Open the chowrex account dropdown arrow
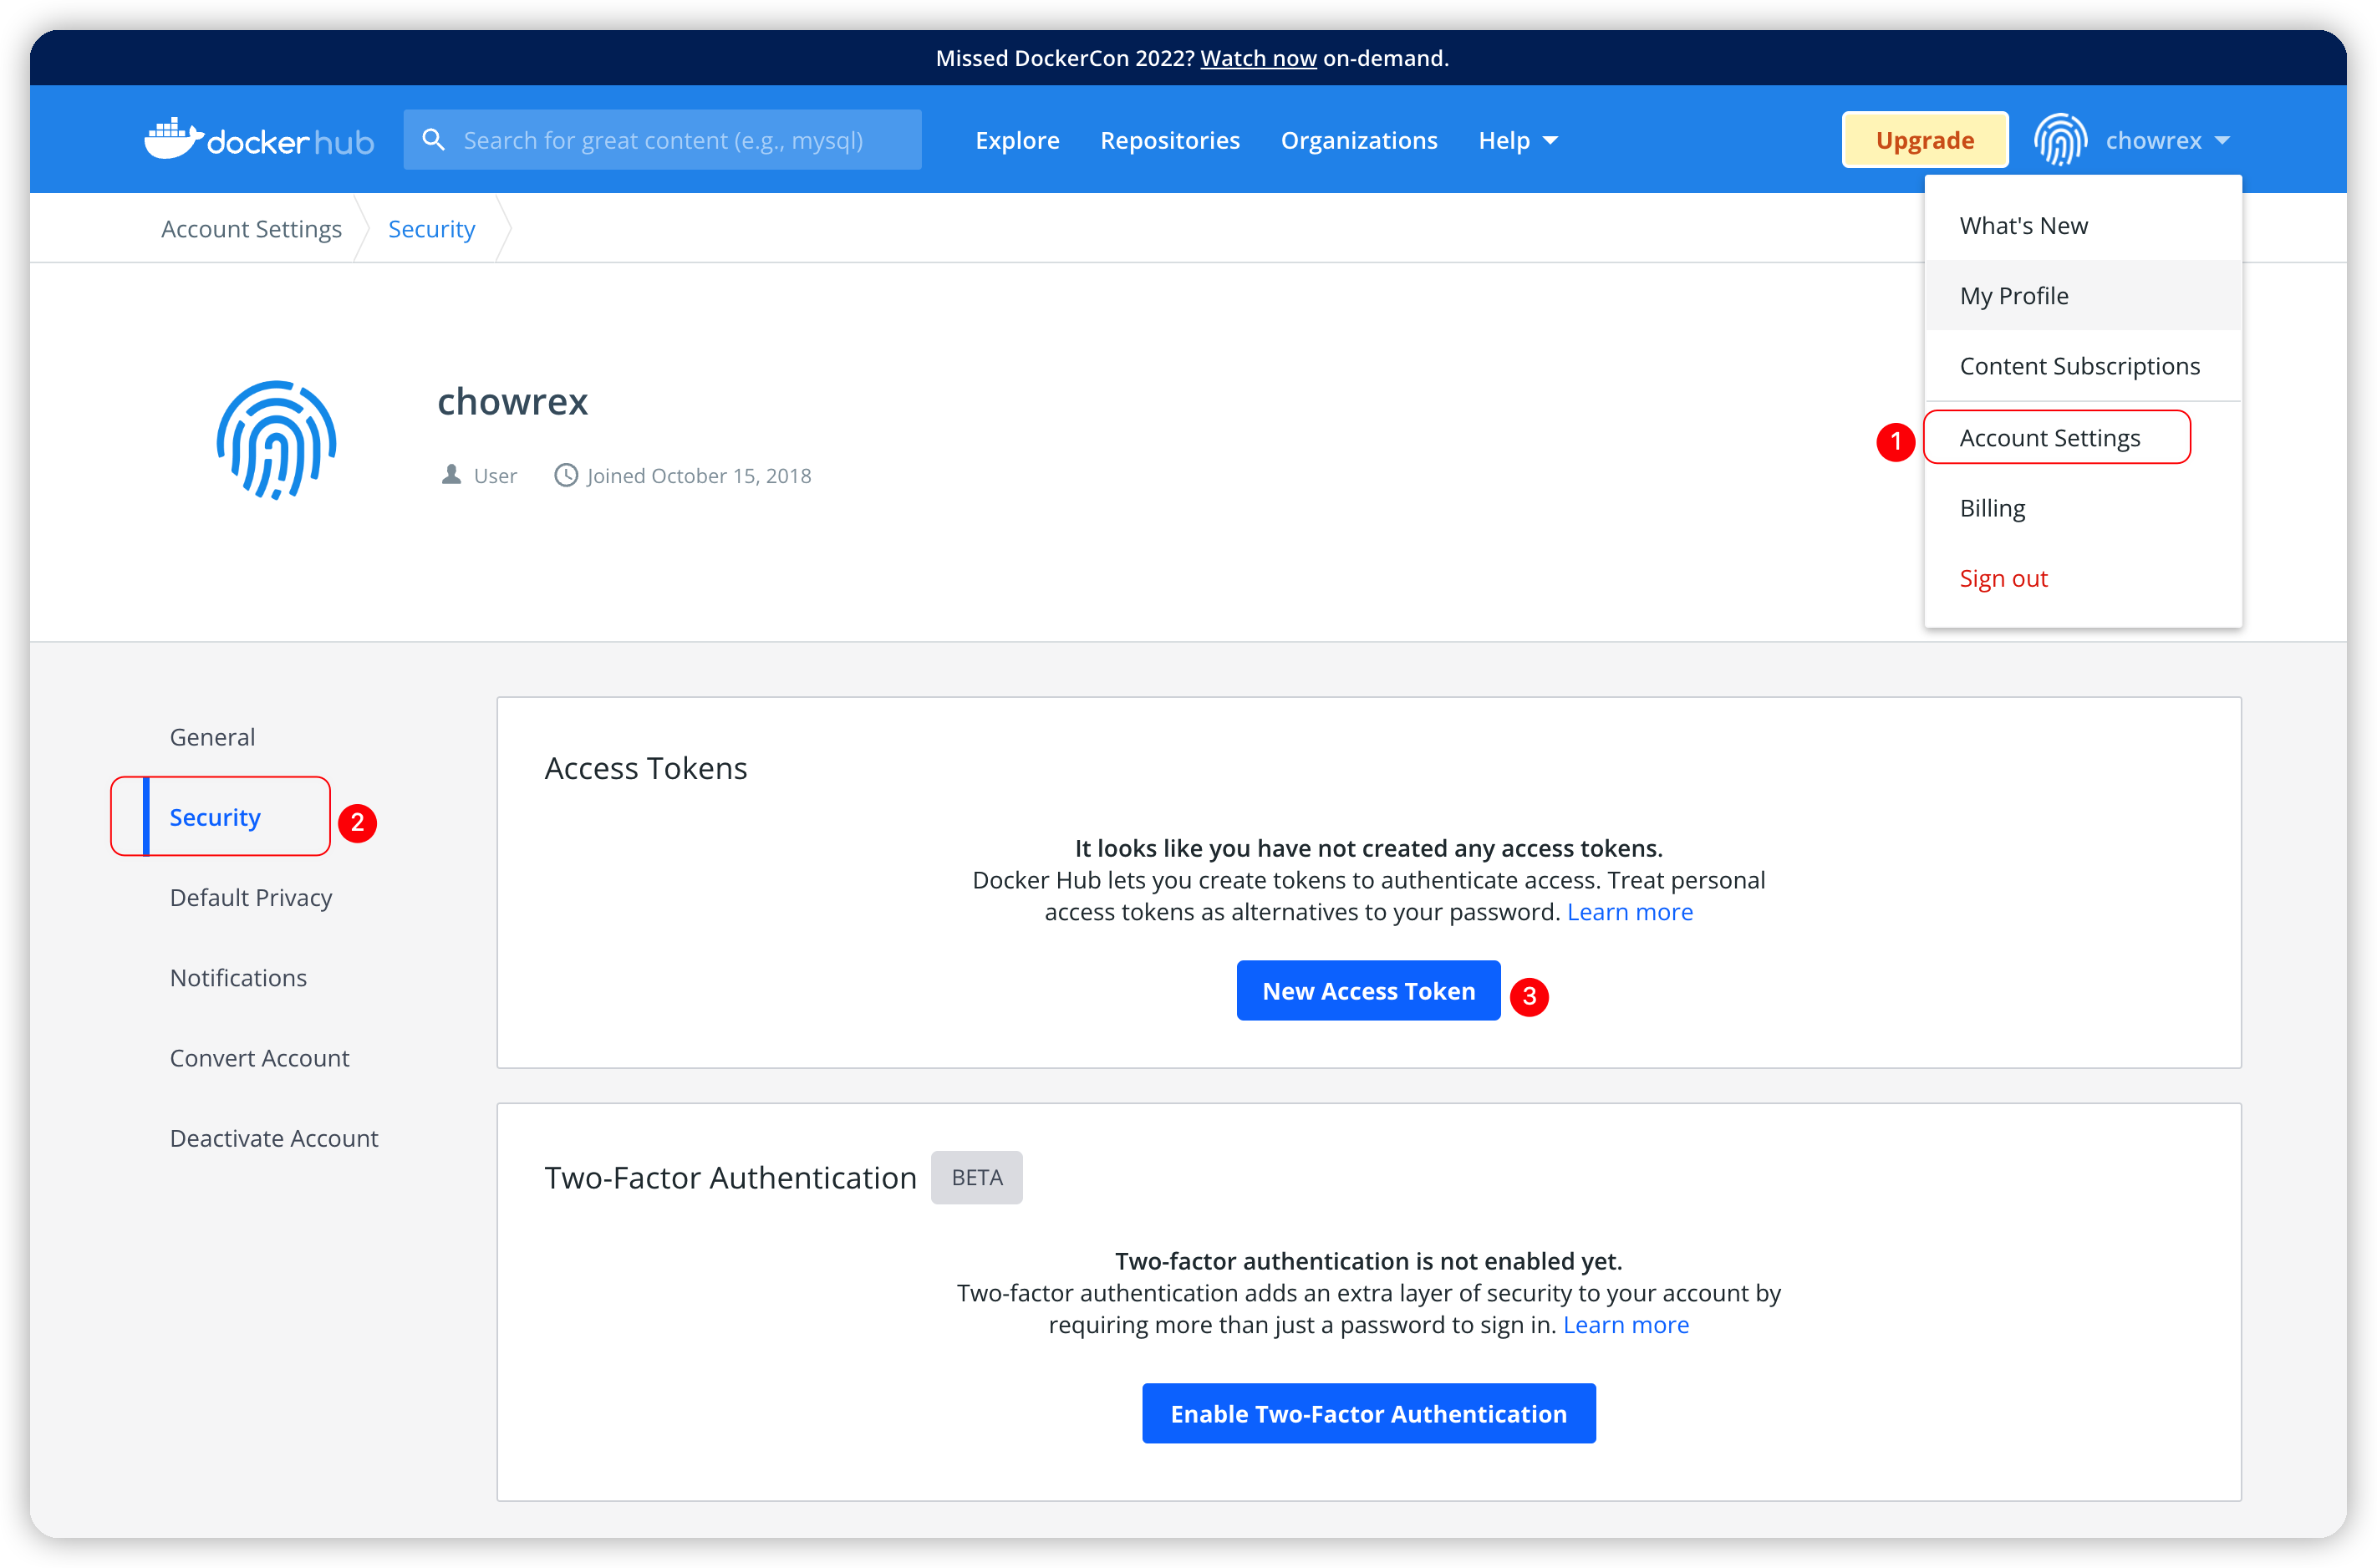This screenshot has width=2377, height=1568. pyautogui.click(x=2222, y=140)
